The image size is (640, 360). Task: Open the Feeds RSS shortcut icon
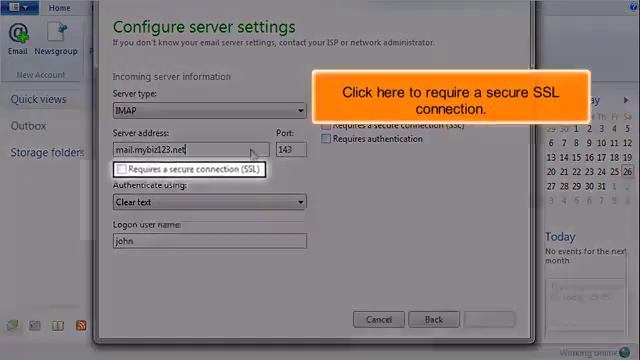point(81,325)
